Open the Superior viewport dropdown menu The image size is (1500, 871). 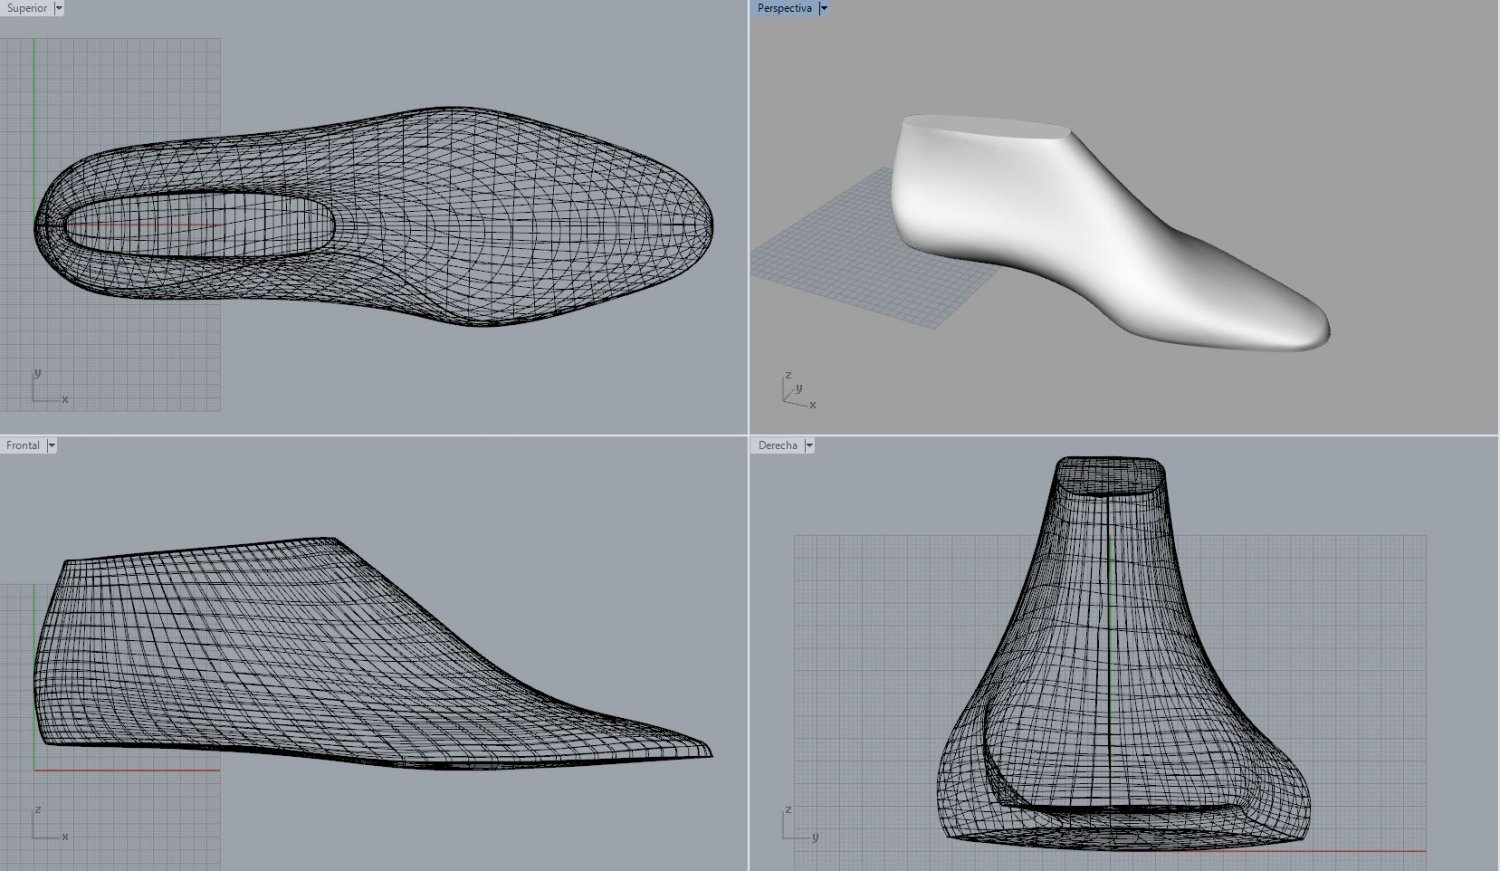[x=58, y=8]
